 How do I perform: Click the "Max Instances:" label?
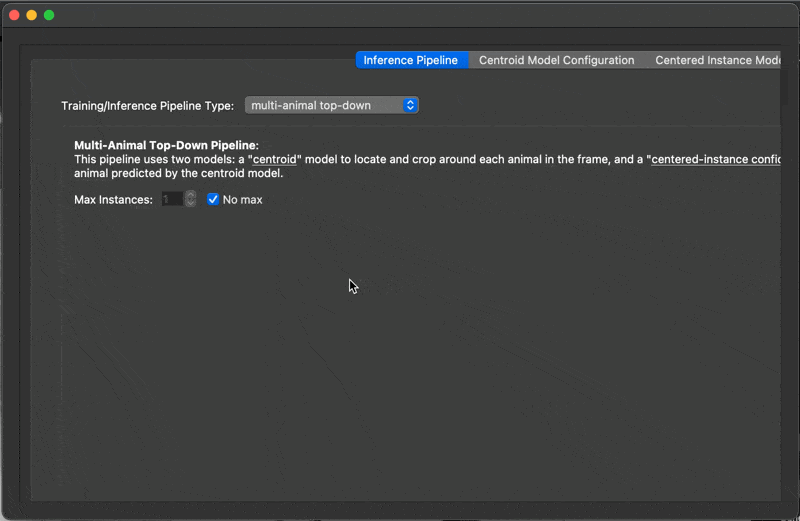click(113, 200)
